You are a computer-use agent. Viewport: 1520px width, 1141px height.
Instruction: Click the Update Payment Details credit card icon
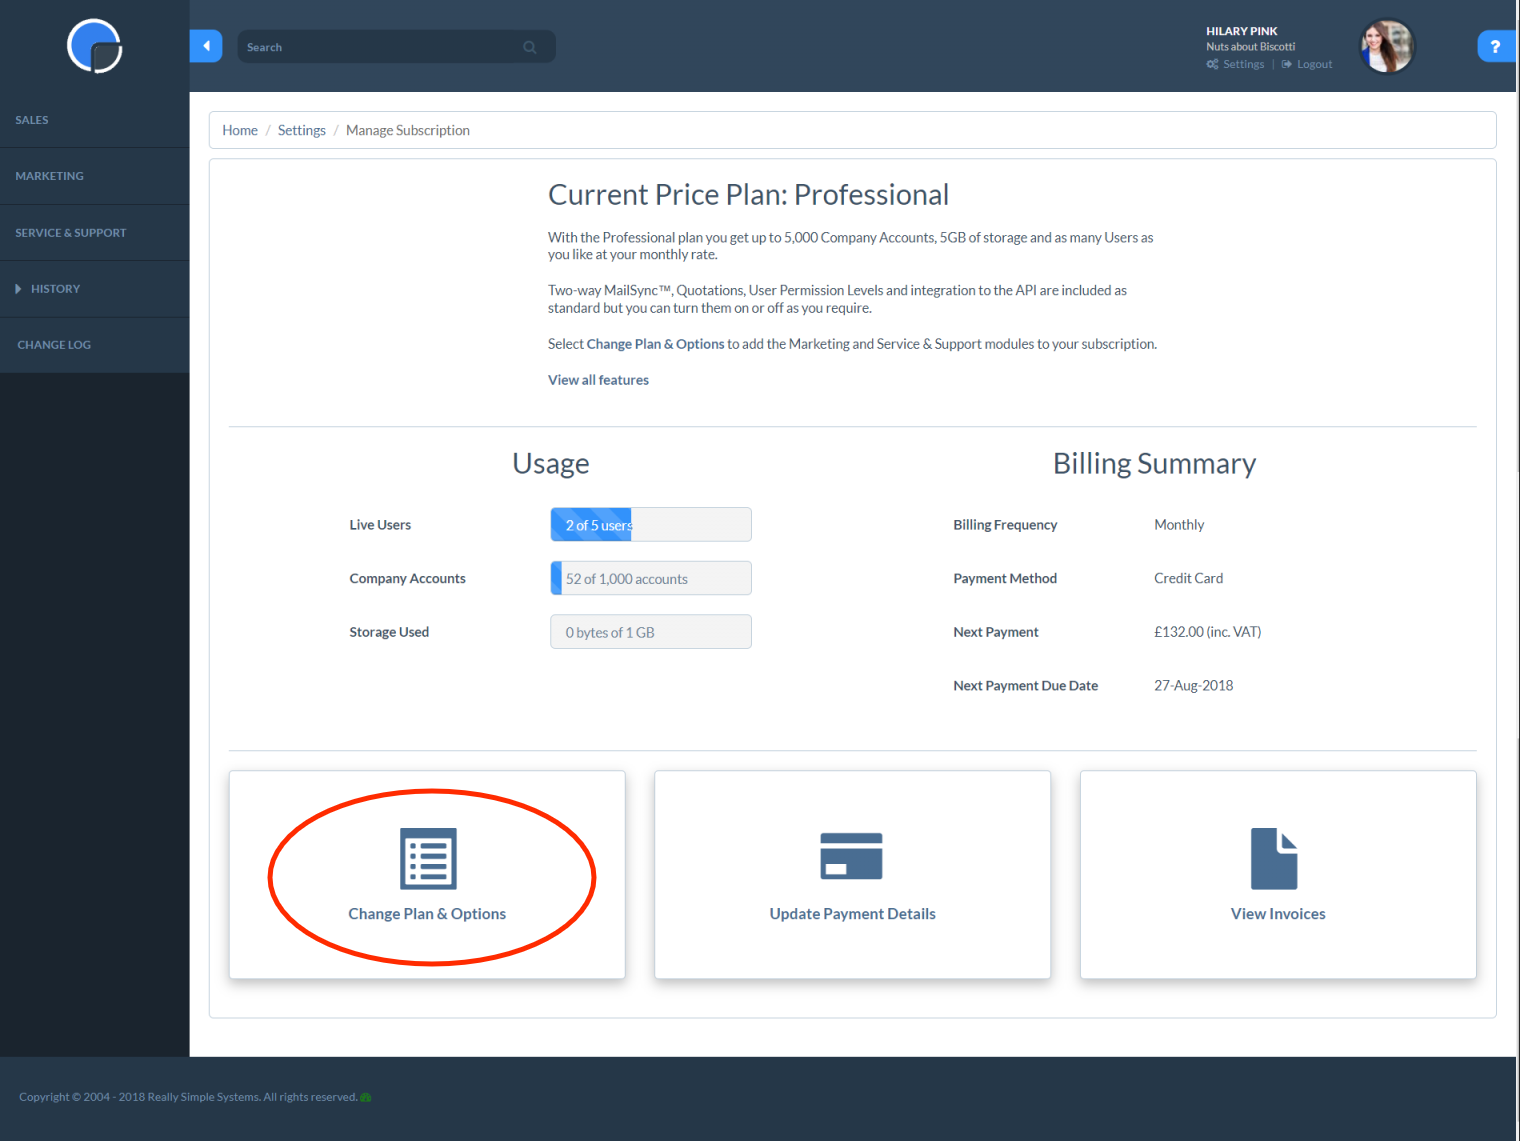coord(852,856)
